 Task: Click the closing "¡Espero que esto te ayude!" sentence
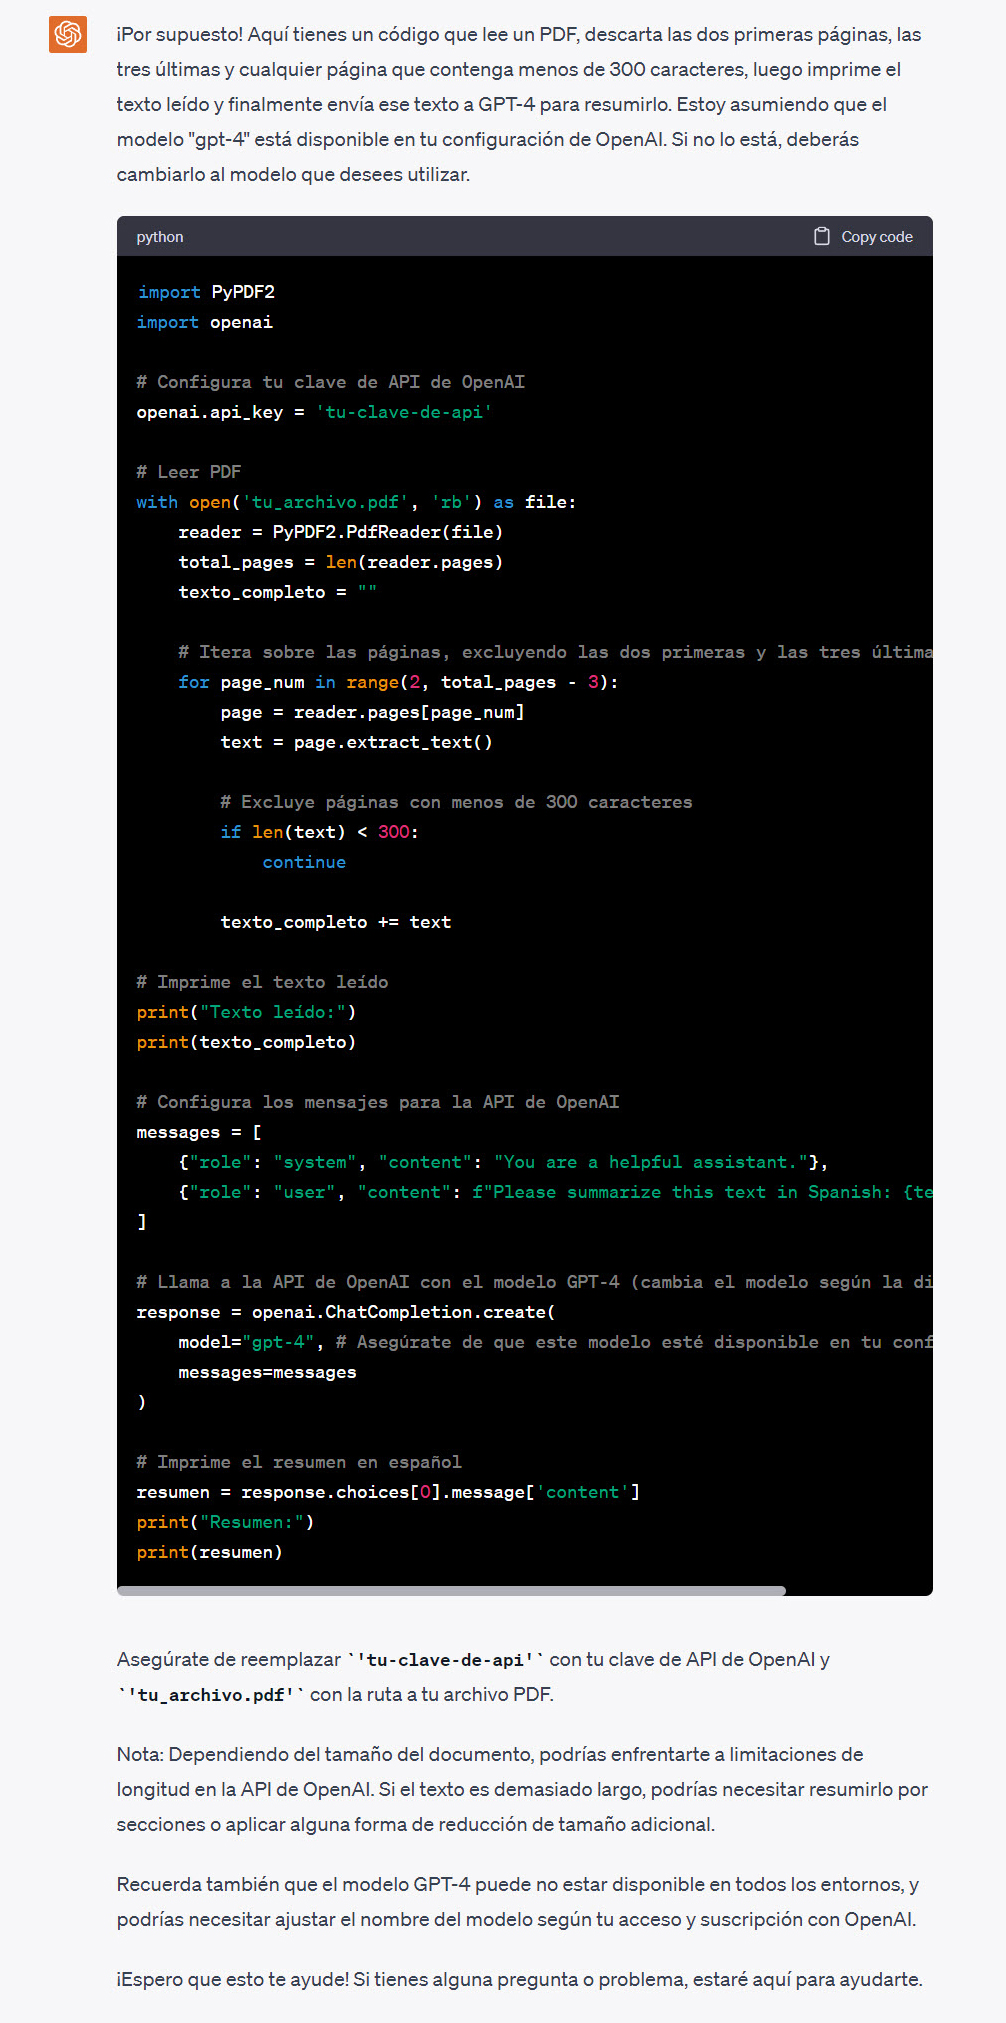pyautogui.click(x=519, y=1979)
